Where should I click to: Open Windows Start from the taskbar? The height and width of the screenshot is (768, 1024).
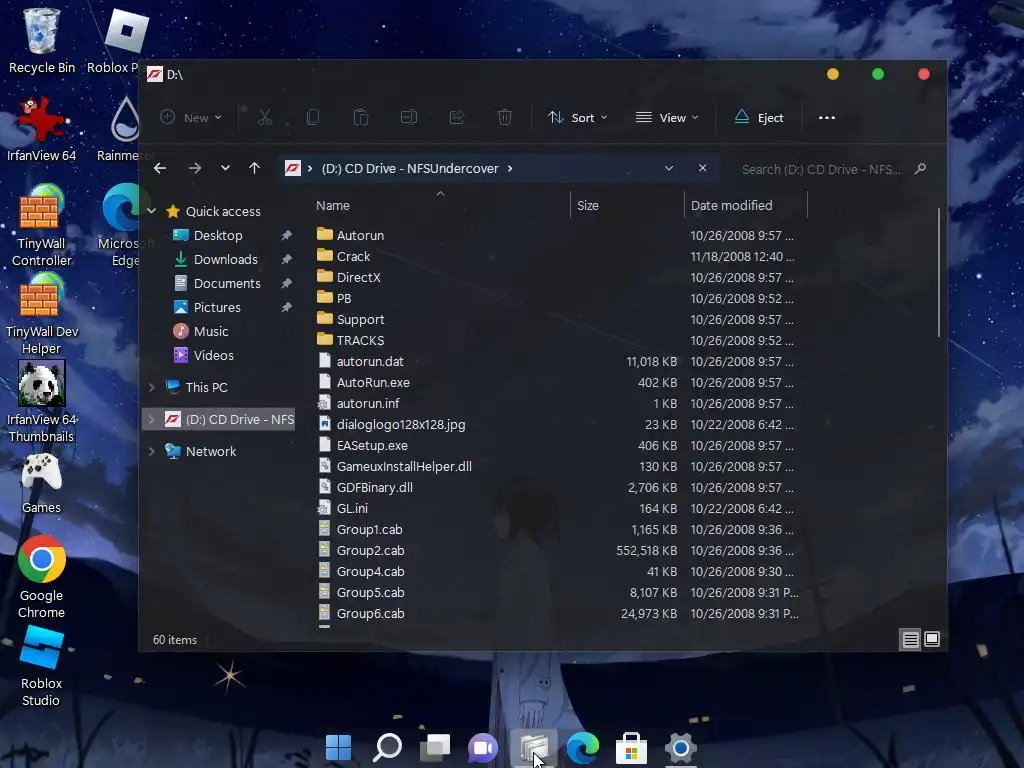coord(338,747)
